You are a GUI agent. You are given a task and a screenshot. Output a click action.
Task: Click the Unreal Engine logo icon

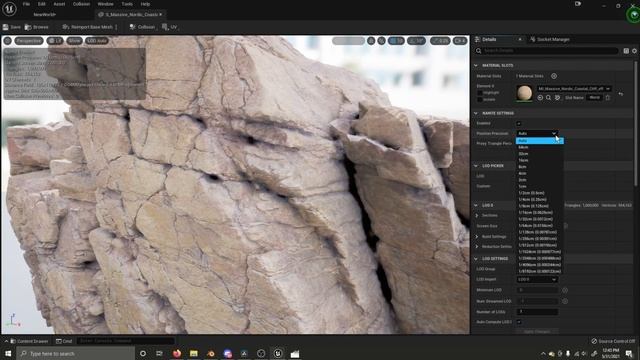coord(9,9)
